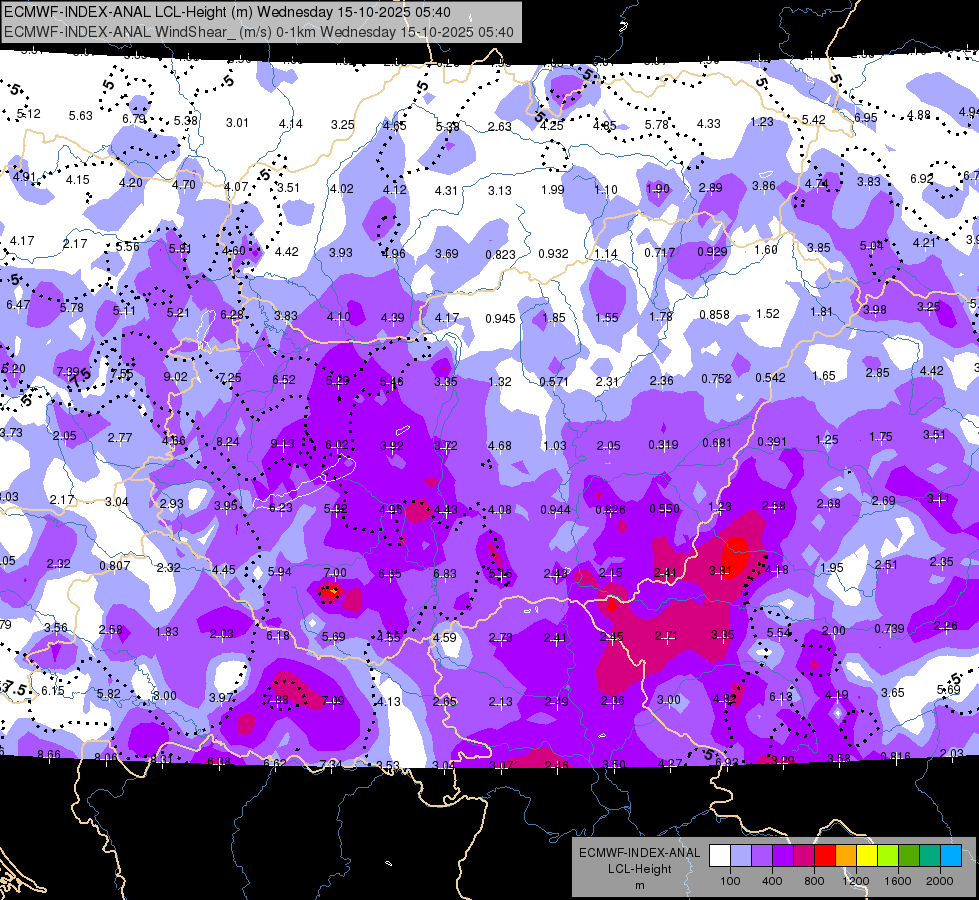This screenshot has height=900, width=979.
Task: Click the wind shear value 0.571
Action: tap(554, 381)
